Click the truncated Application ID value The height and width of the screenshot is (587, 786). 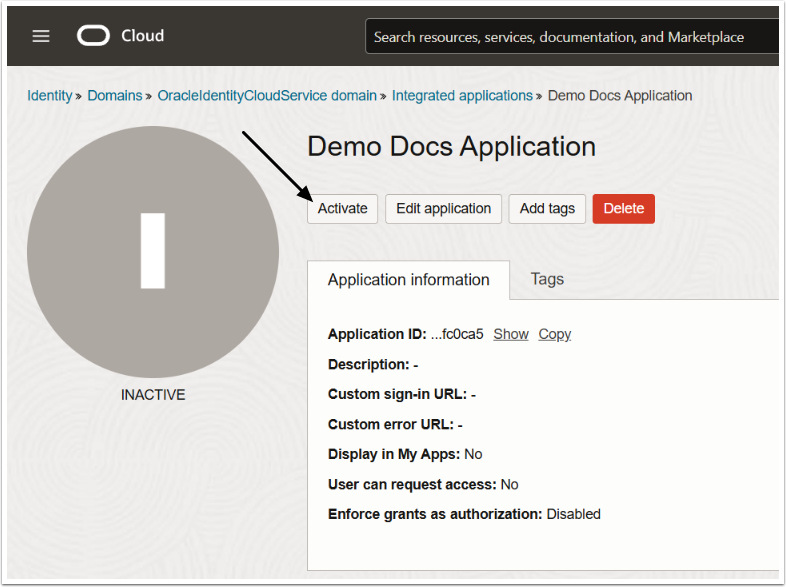point(457,334)
